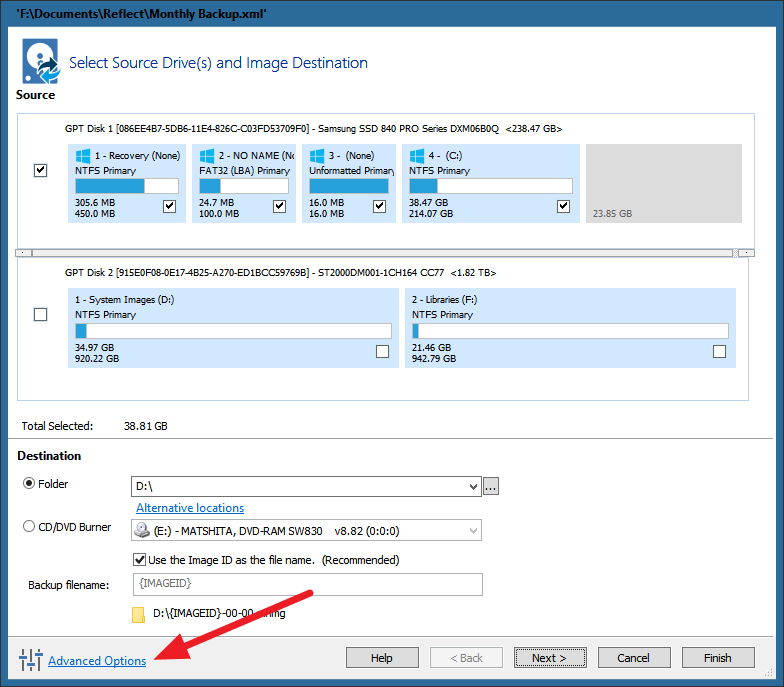This screenshot has height=687, width=784.
Task: Click Windows logo on NO NAME partition
Action: 207,156
